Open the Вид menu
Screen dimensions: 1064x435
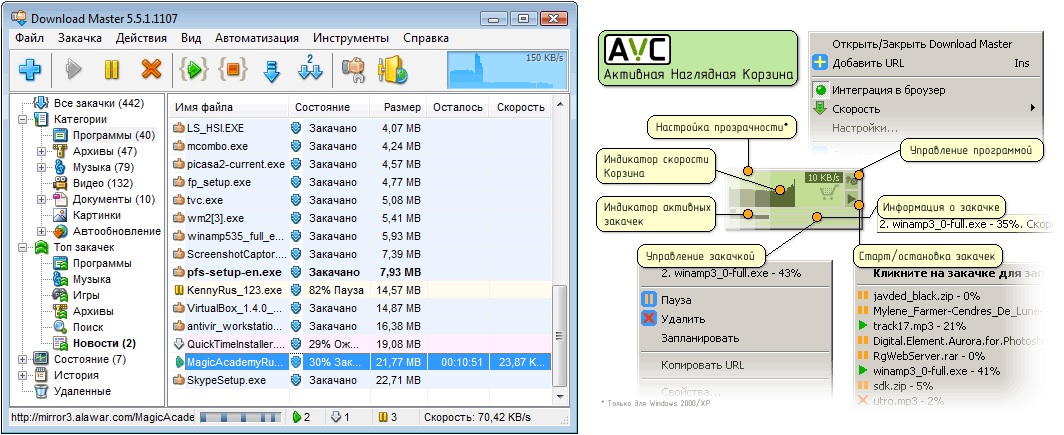point(191,38)
